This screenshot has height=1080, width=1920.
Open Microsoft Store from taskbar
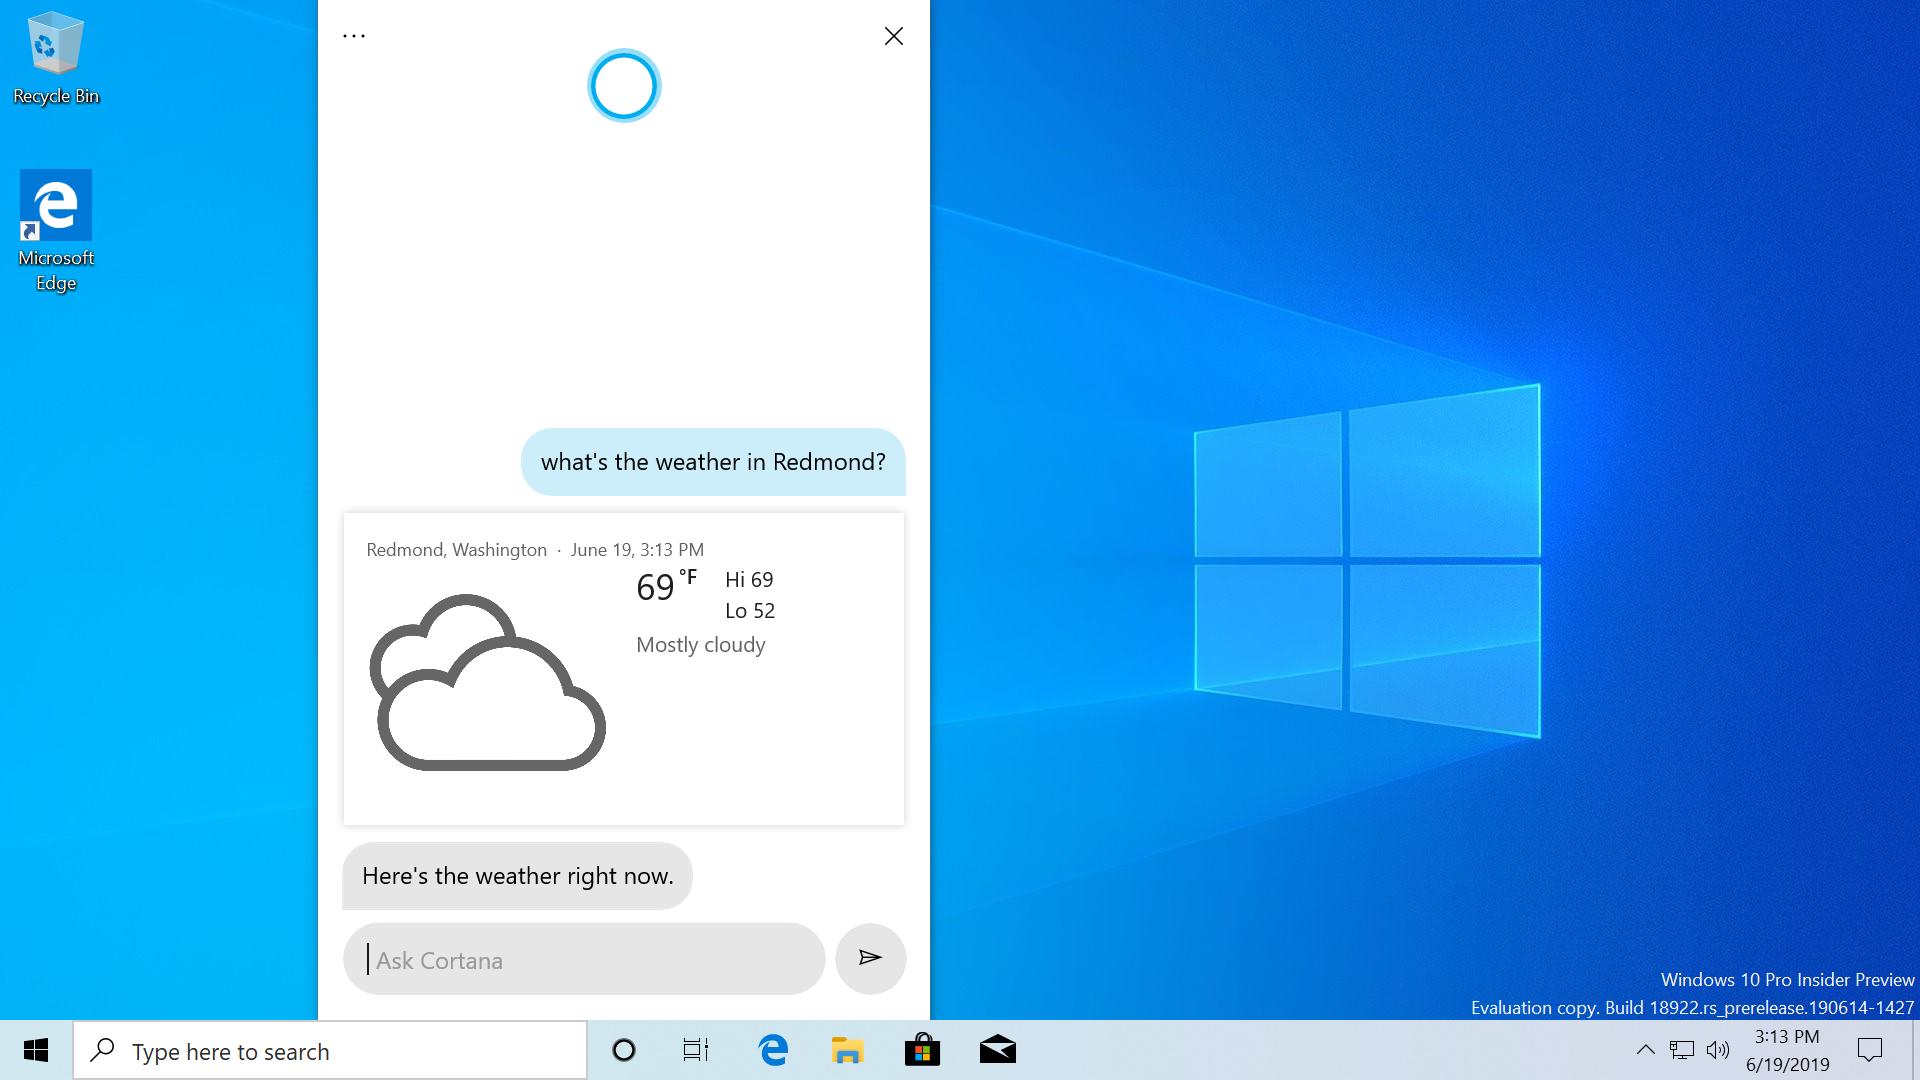pyautogui.click(x=922, y=1050)
